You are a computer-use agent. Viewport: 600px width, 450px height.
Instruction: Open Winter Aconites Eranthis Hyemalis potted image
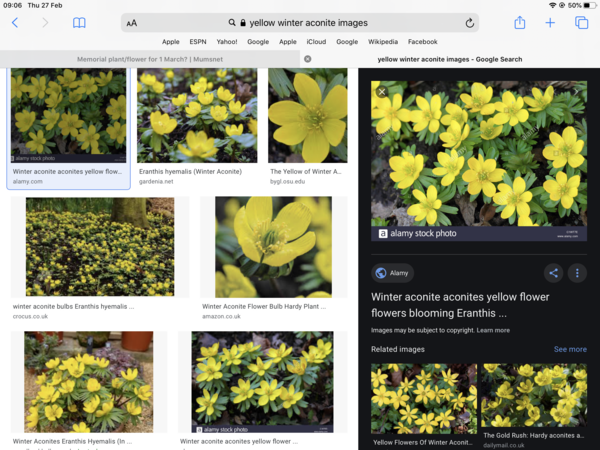[89, 382]
